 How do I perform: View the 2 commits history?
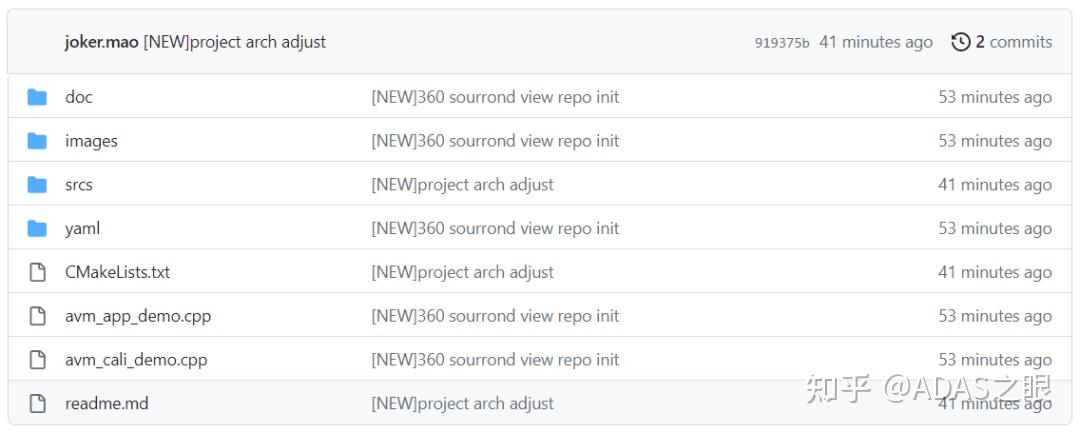(x=1013, y=42)
